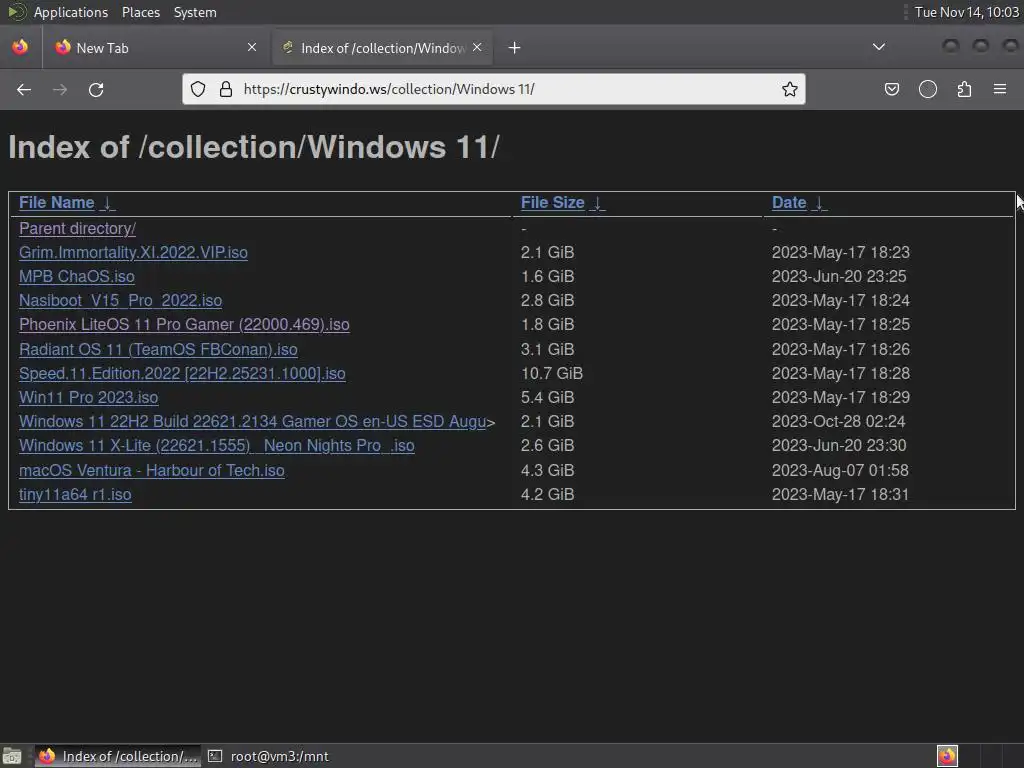Reverse file name order with its arrow
1024x768 pixels.
point(108,203)
